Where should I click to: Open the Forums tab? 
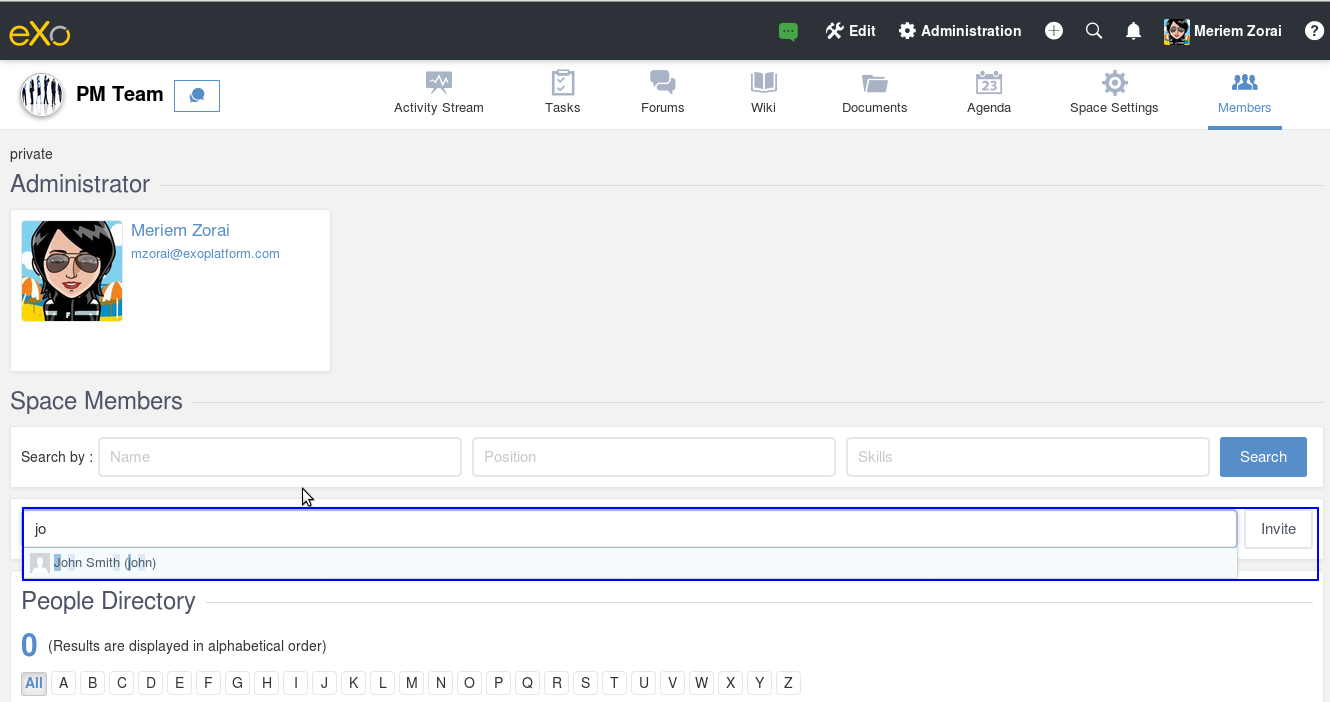(663, 93)
